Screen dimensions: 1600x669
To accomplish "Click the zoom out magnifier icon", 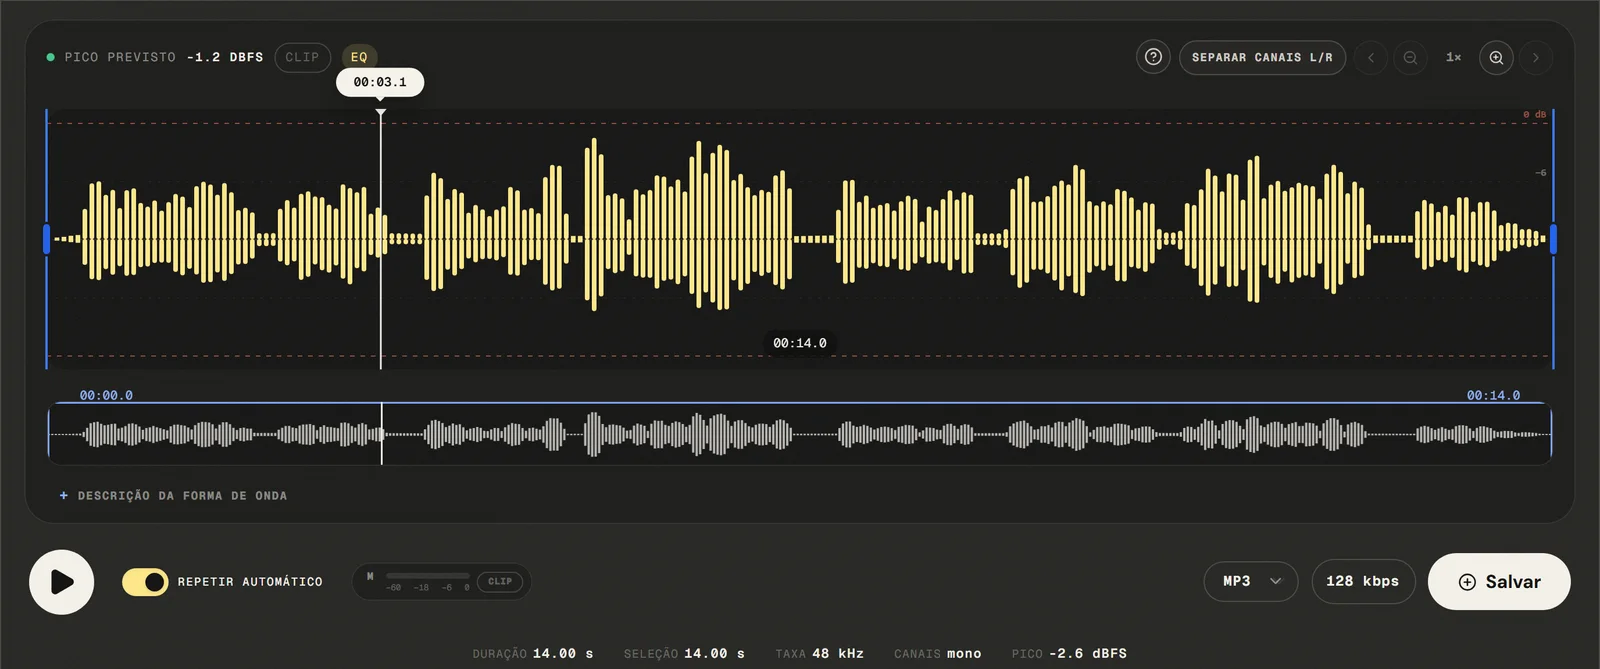I will click(x=1410, y=57).
